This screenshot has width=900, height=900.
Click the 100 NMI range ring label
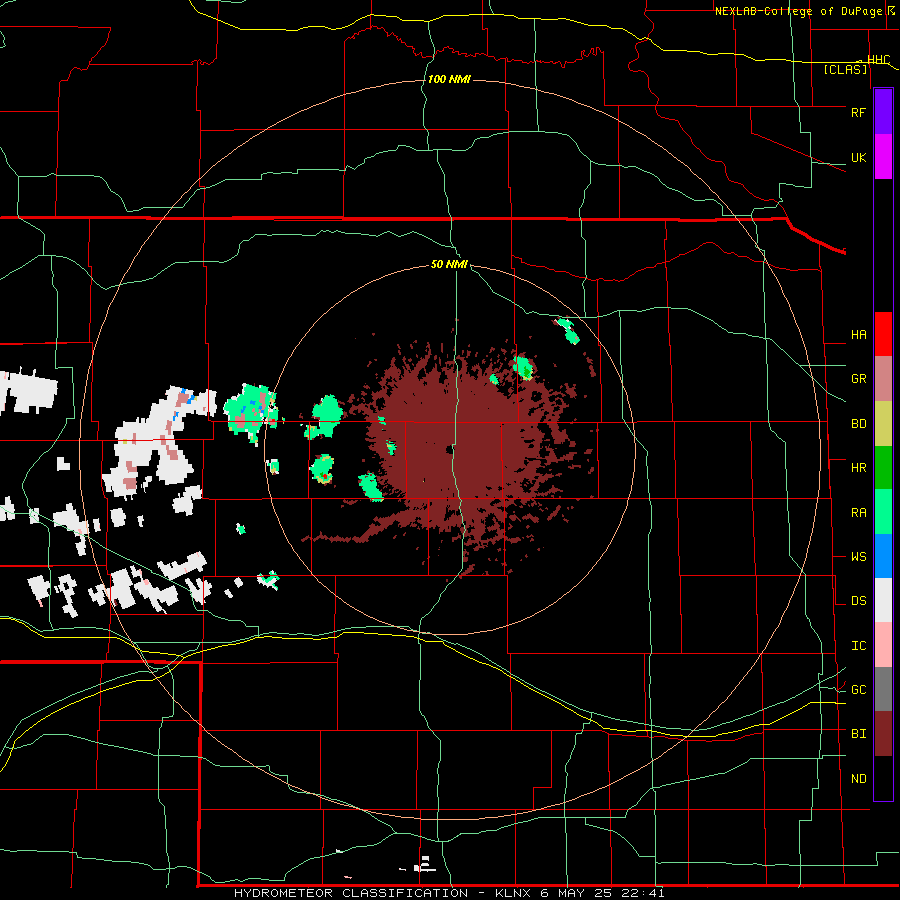click(449, 79)
